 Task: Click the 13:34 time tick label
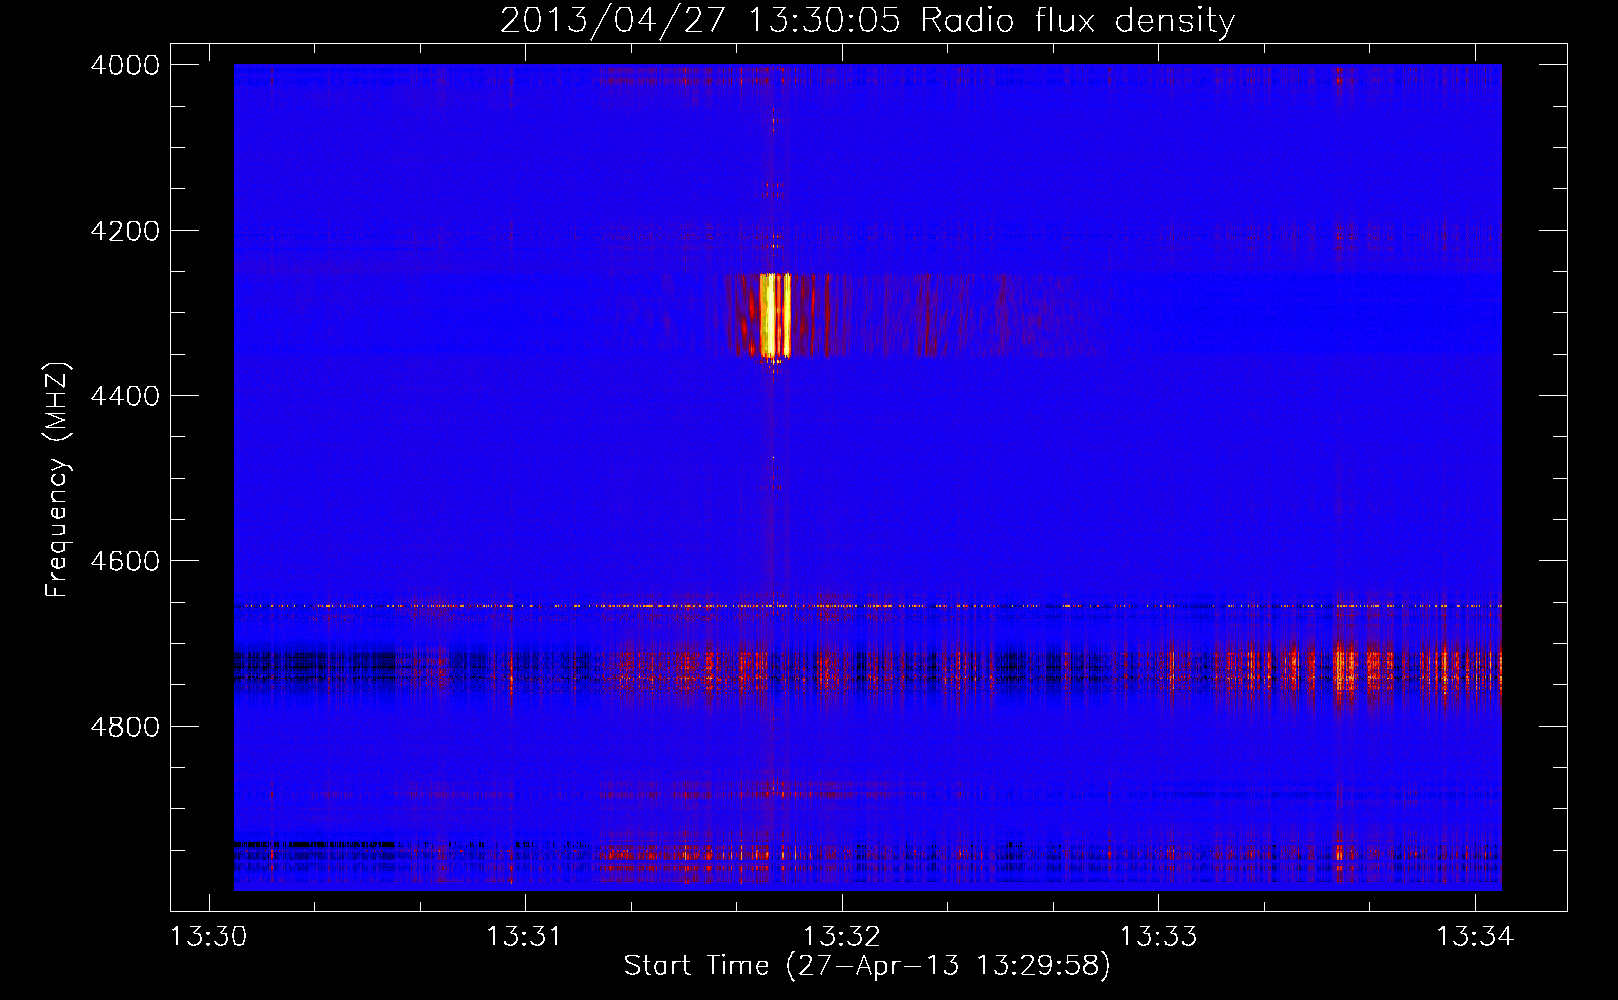click(x=1475, y=937)
